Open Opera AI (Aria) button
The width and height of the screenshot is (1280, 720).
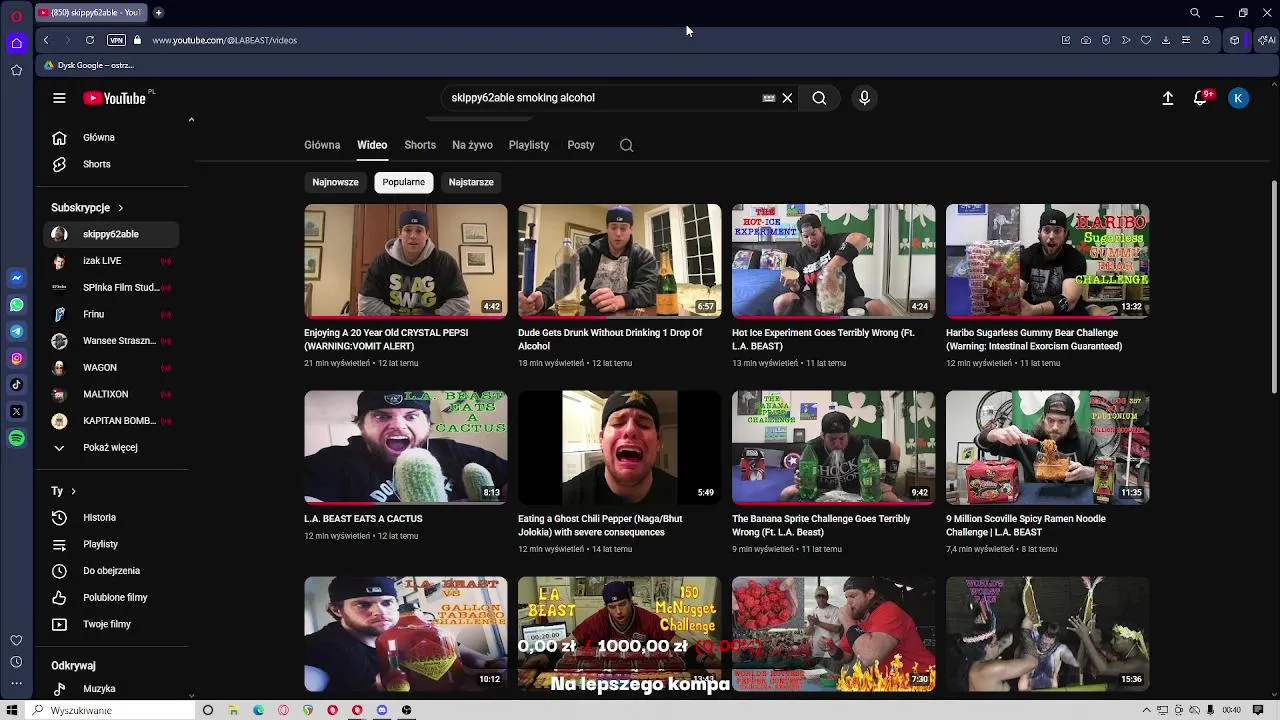1267,40
